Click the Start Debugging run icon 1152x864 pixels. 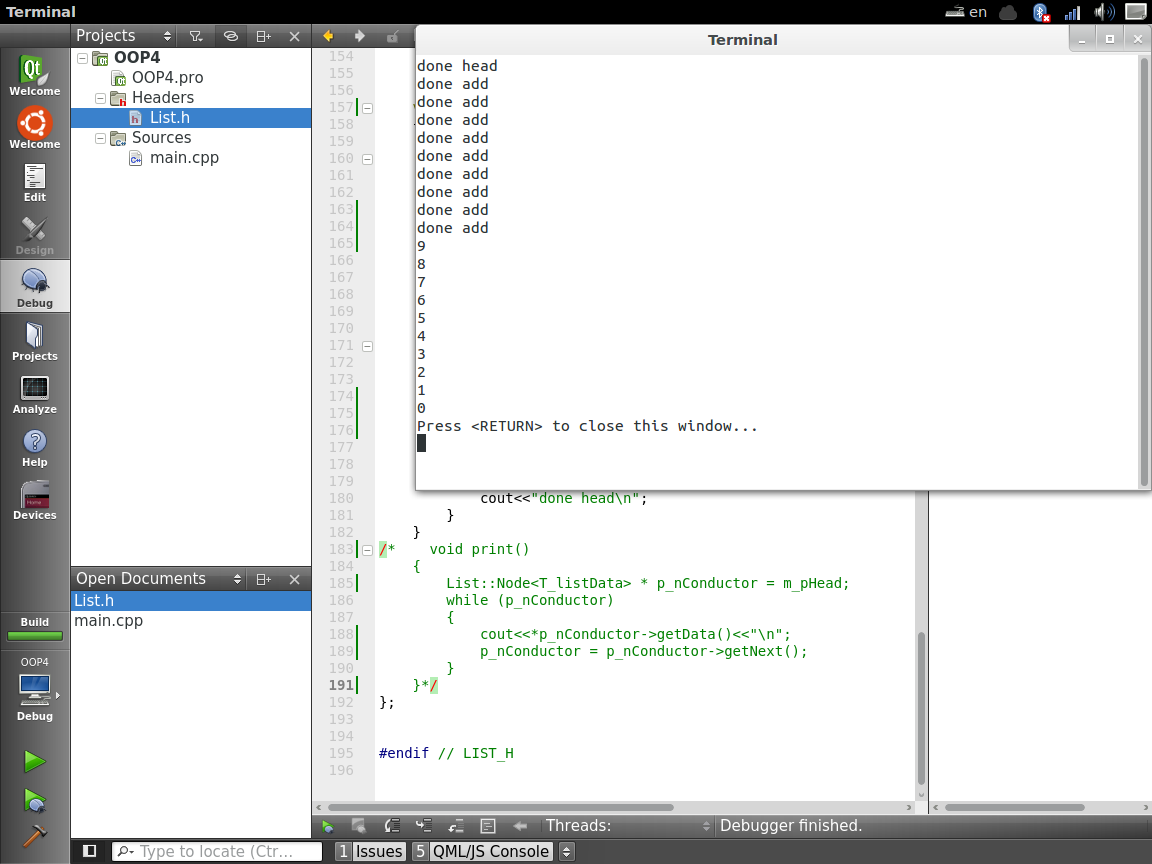(x=34, y=800)
